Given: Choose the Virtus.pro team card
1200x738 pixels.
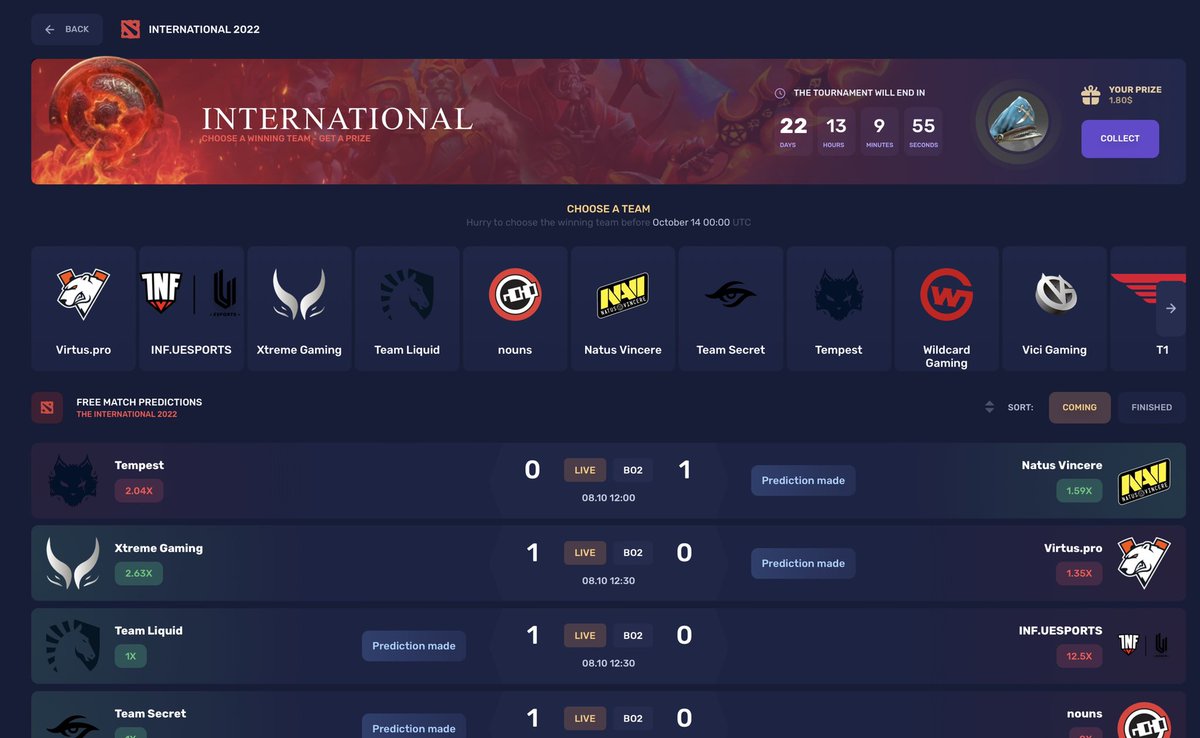Looking at the screenshot, I should [x=83, y=309].
